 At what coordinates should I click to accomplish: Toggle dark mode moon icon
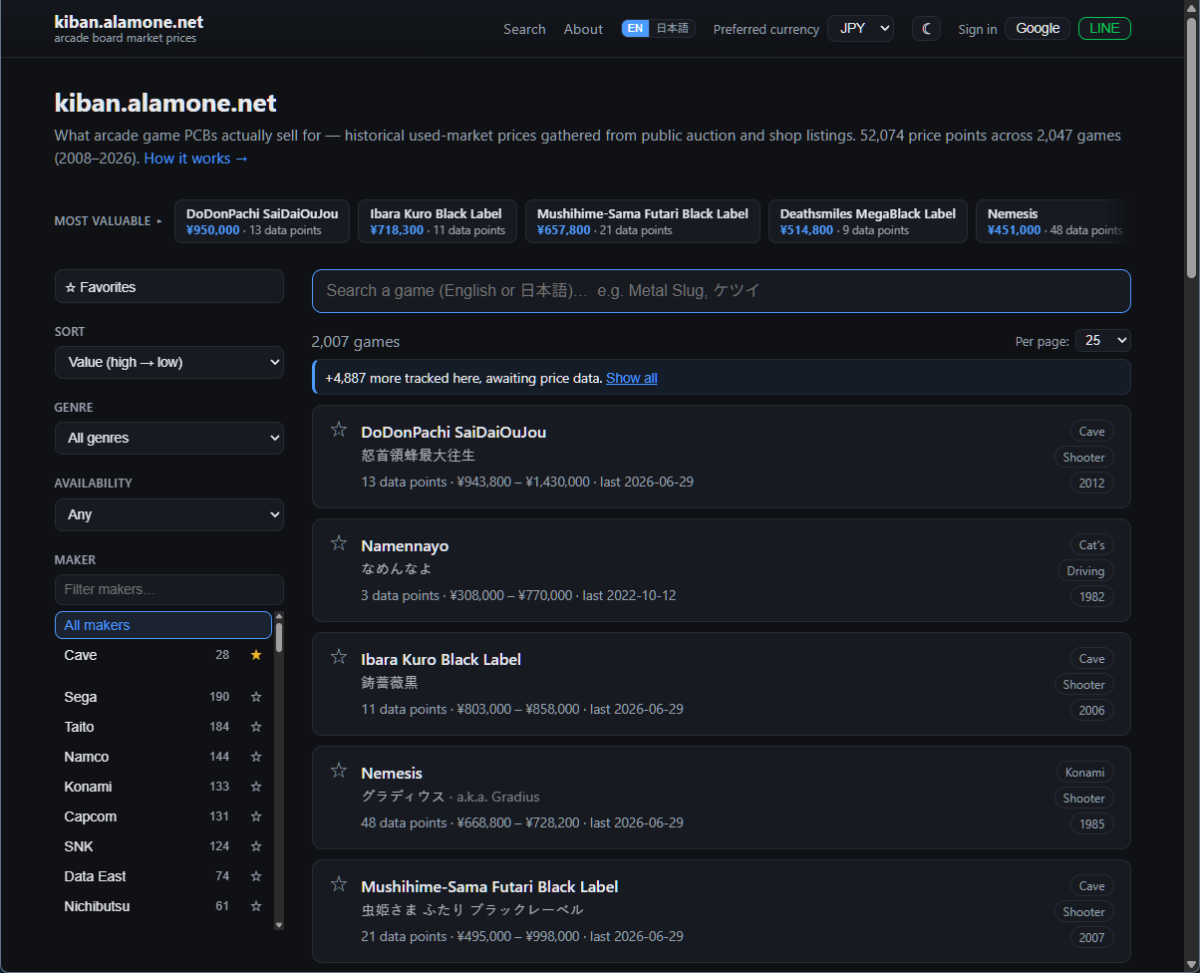(926, 29)
